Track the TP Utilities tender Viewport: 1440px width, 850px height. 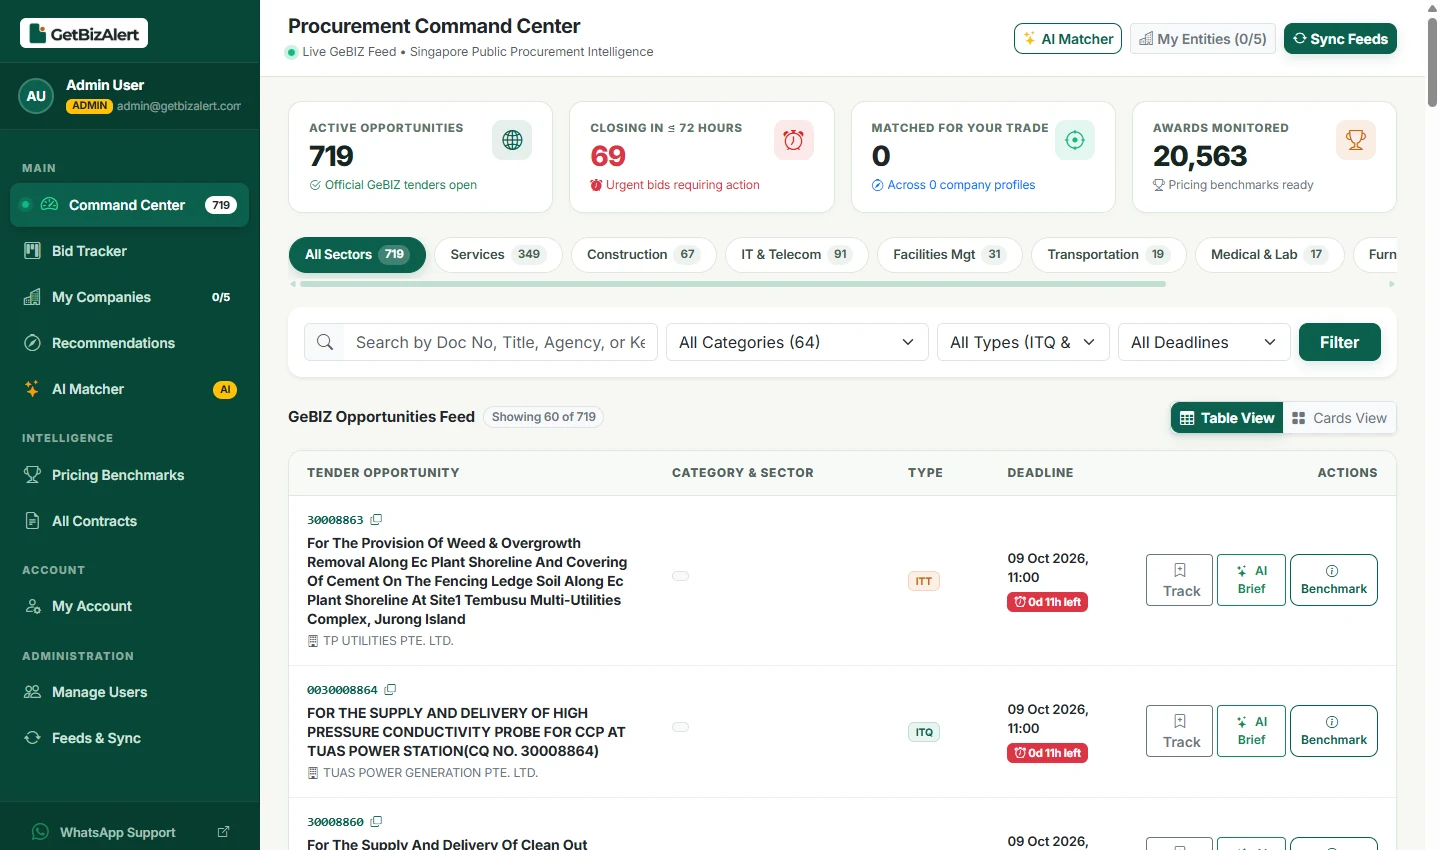point(1180,580)
